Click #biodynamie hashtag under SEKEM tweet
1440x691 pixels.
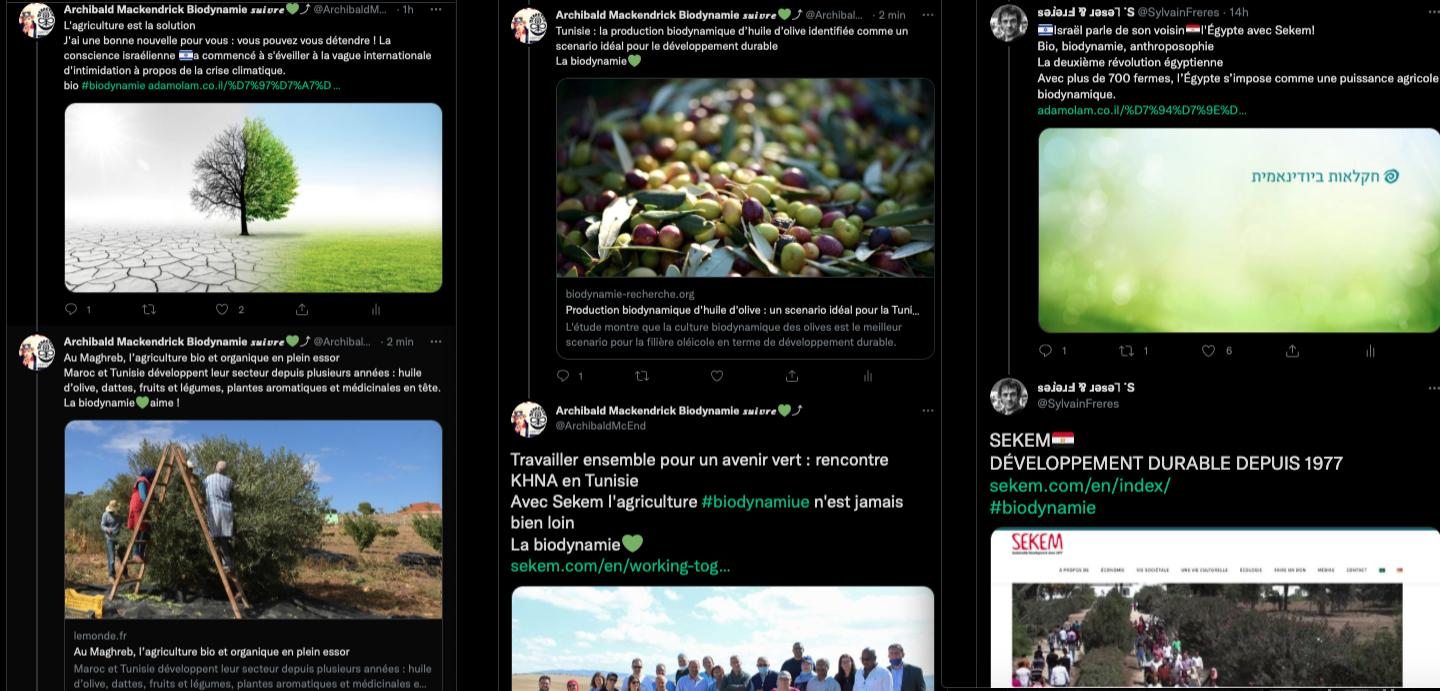tap(1042, 508)
